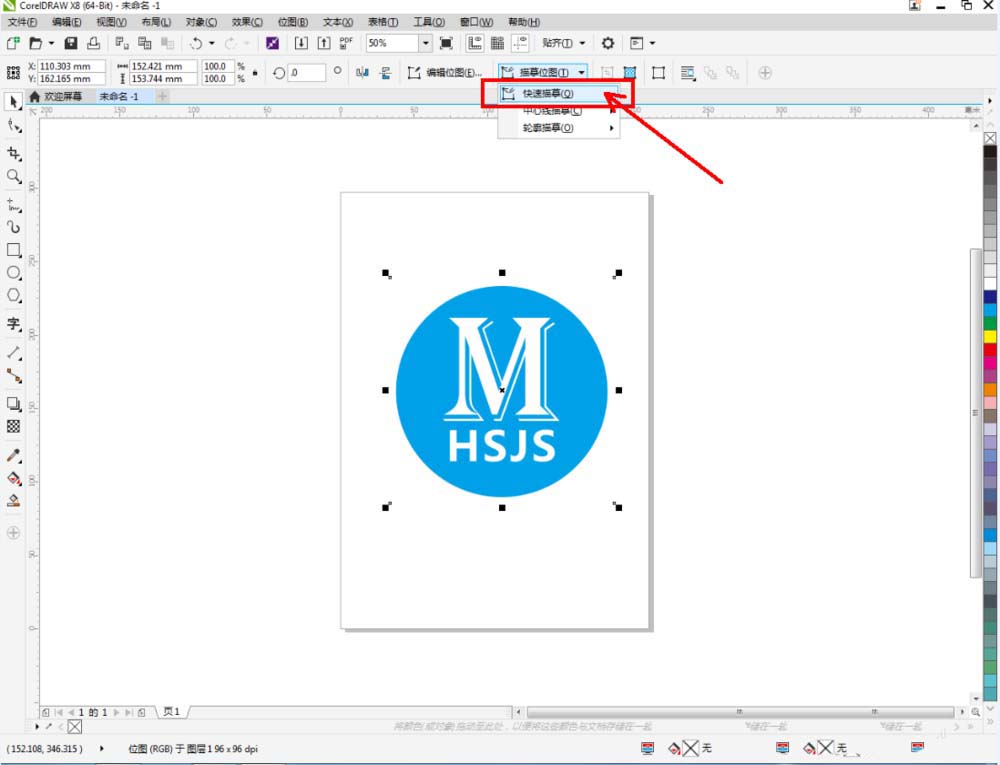Click the object origin reference grid
Image resolution: width=1000 pixels, height=765 pixels.
click(13, 73)
